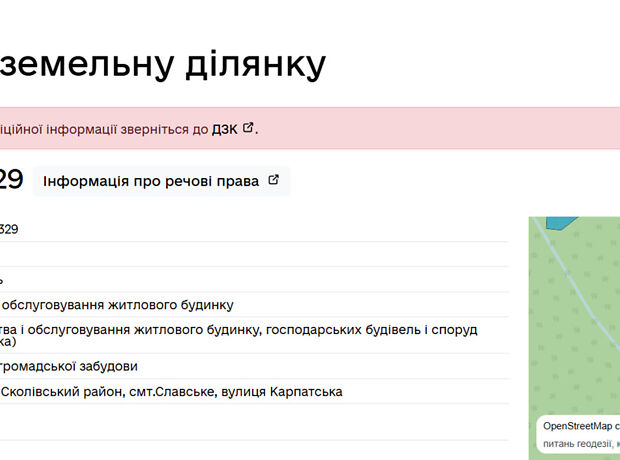
Task: Open the external-link icon beside ДЗК
Action: tap(248, 128)
